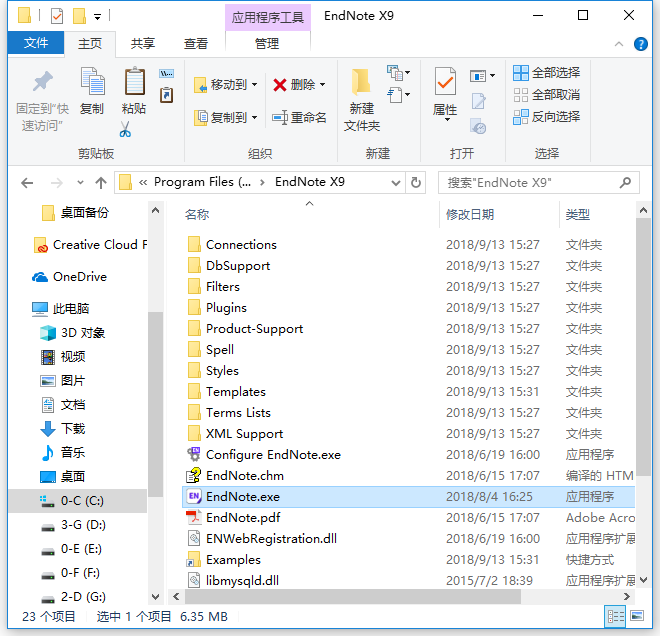
Task: Select libmysqld.dll file
Action: pyautogui.click(x=408, y=580)
